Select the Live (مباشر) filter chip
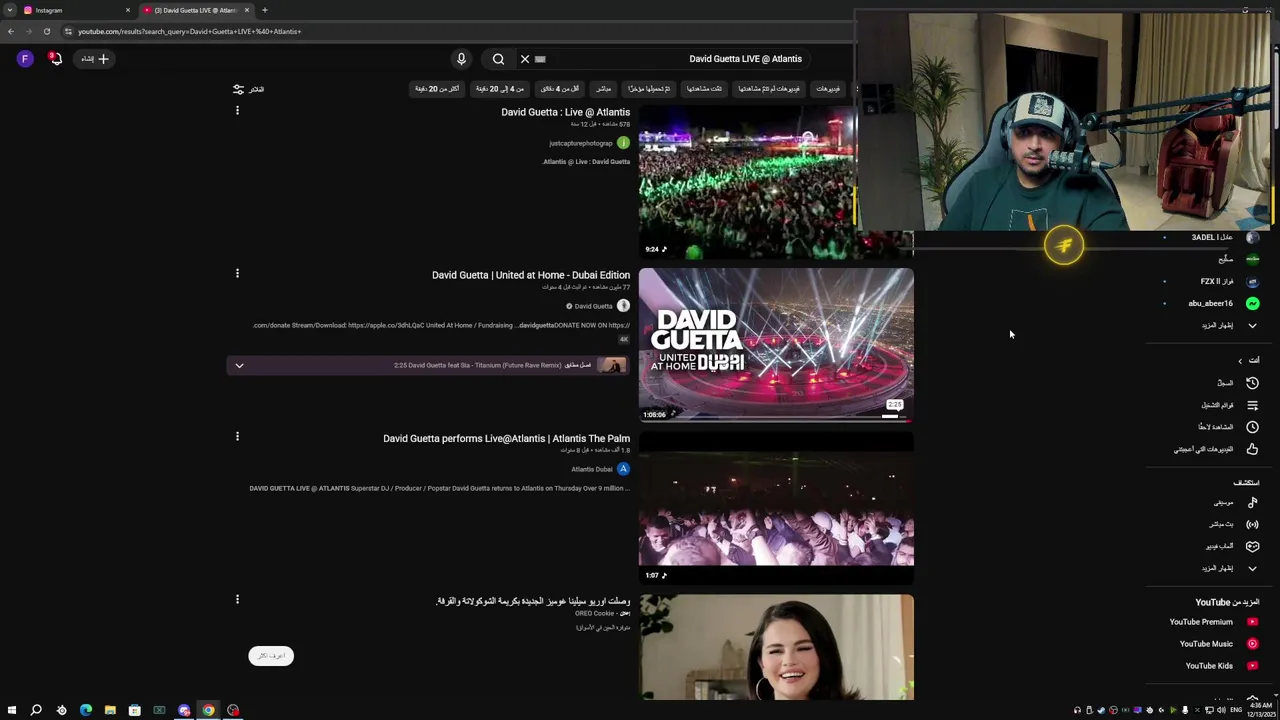 click(603, 89)
